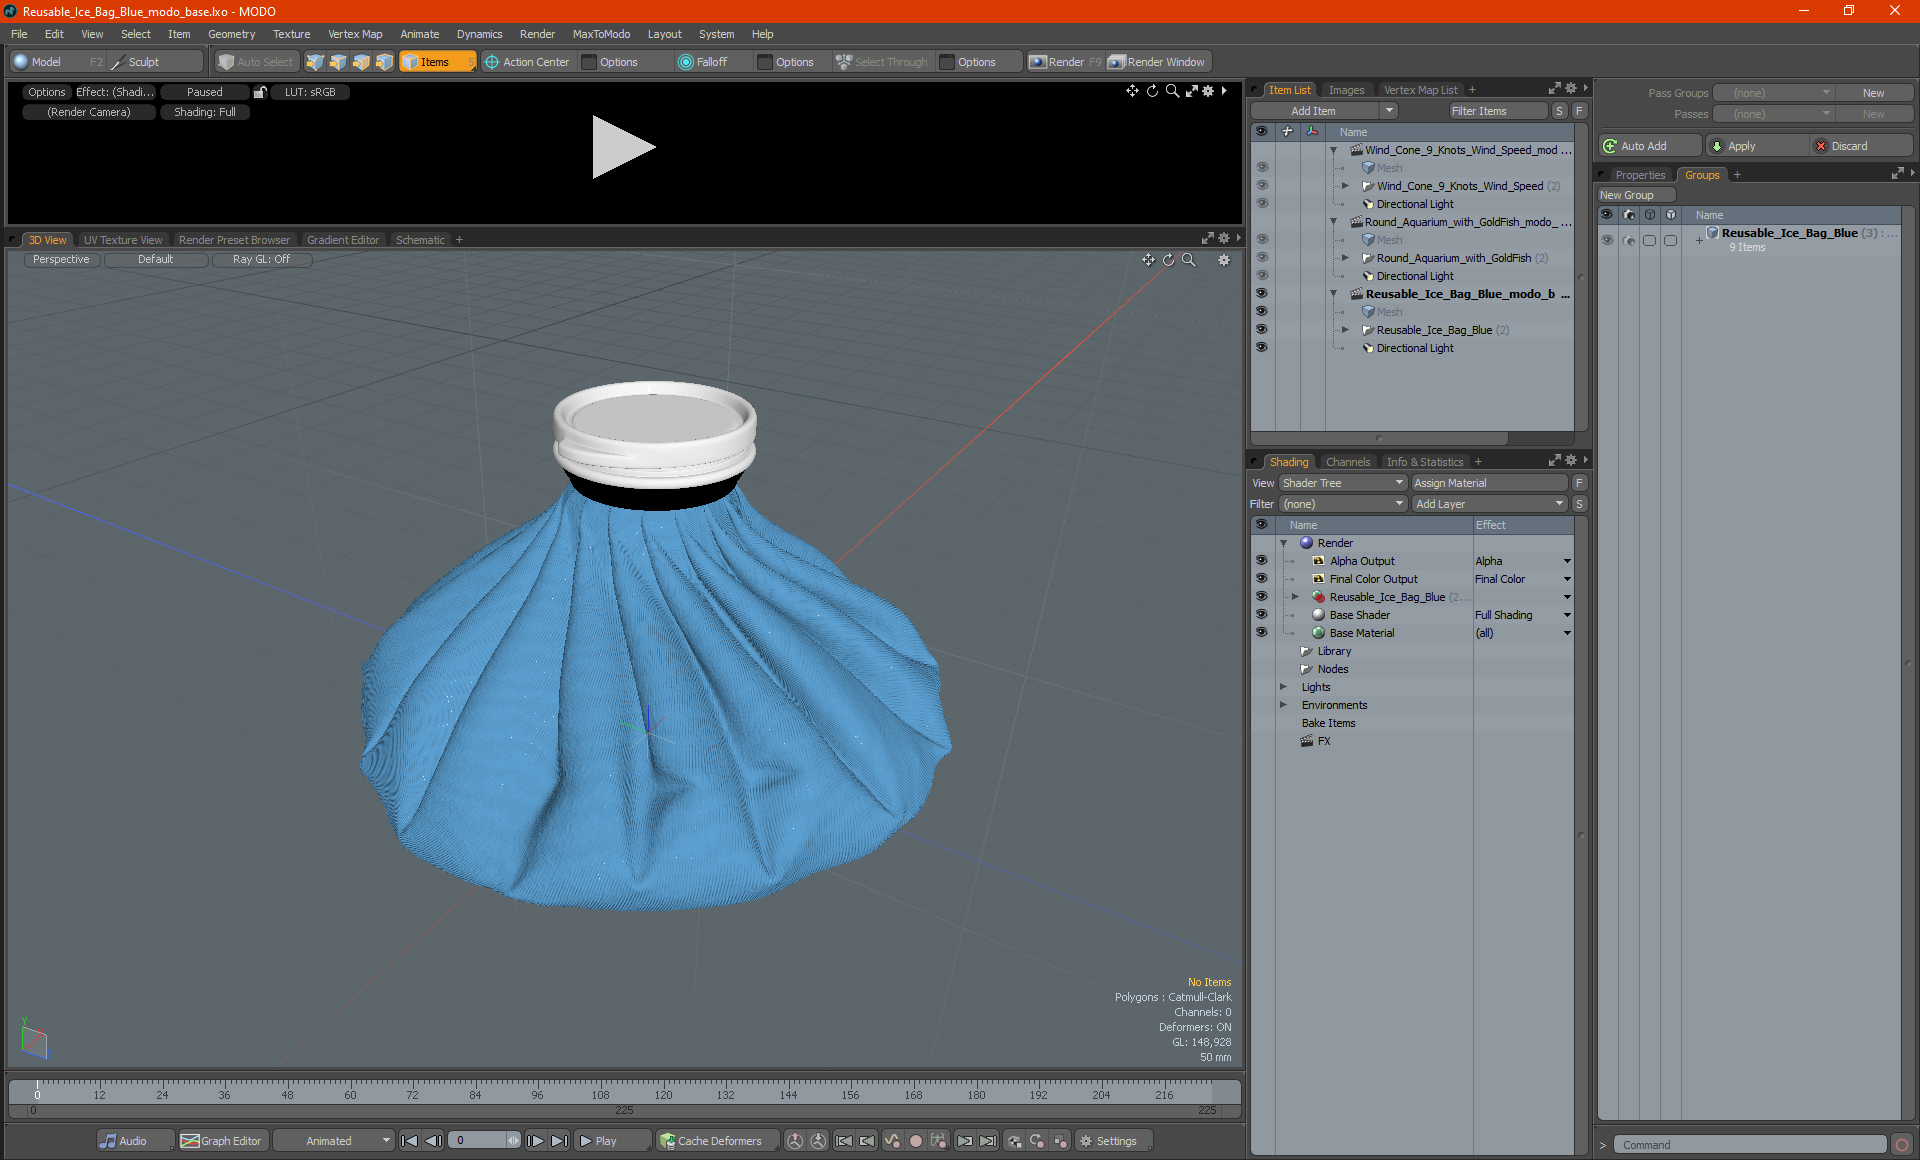The image size is (1920, 1160).
Task: Toggle the preview lock icon
Action: [x=260, y=92]
